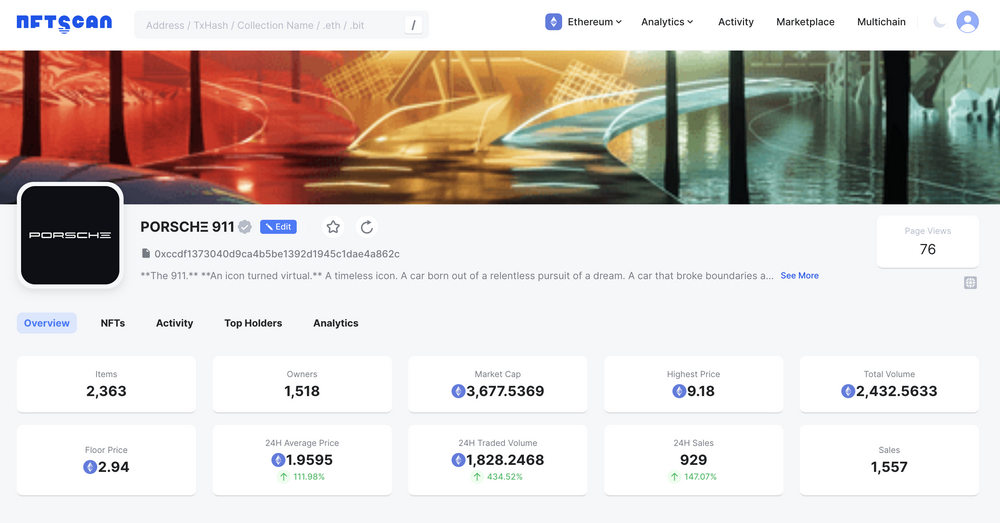Open the Analytics dropdown in header
Image resolution: width=1000 pixels, height=523 pixels.
tap(667, 22)
